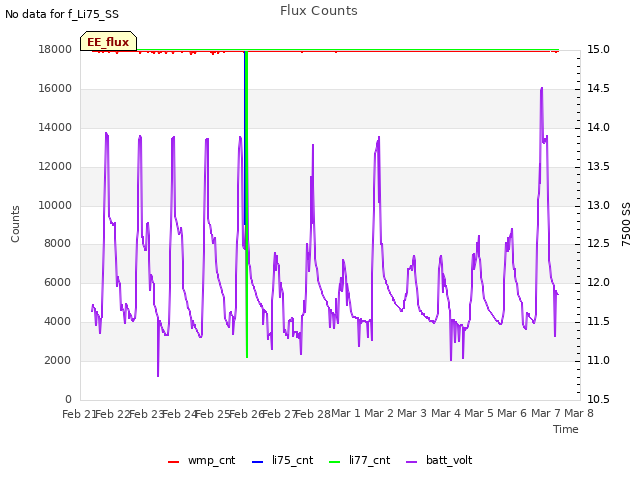Click the Feb 26 date tick label

coord(246,414)
